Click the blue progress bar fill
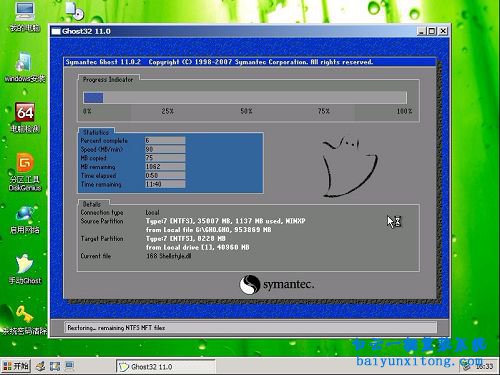The image size is (500, 375). click(x=93, y=98)
